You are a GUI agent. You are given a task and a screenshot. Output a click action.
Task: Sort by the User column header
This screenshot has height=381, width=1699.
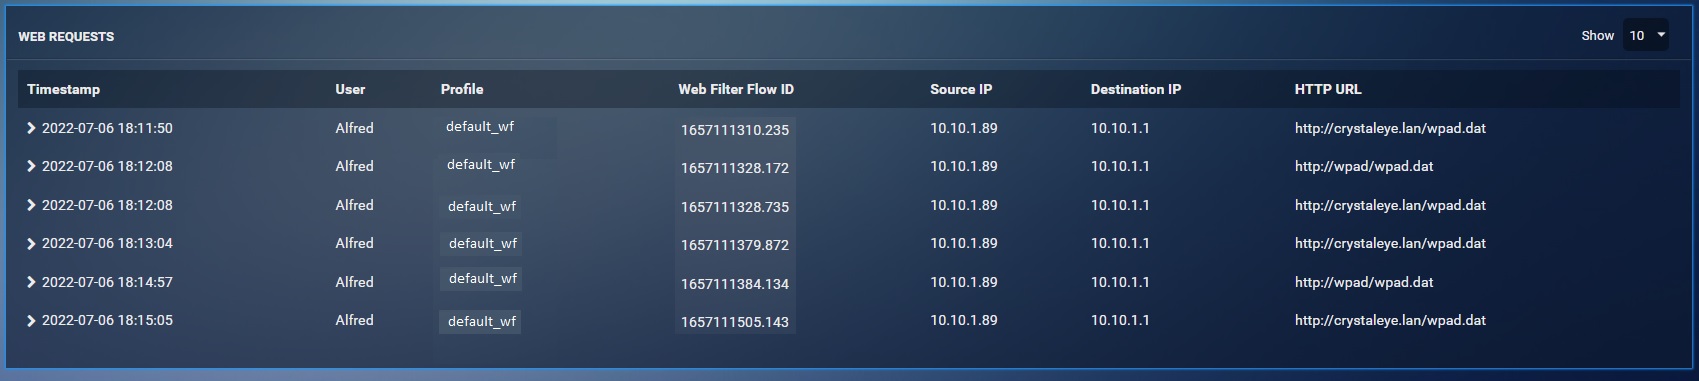coord(350,89)
